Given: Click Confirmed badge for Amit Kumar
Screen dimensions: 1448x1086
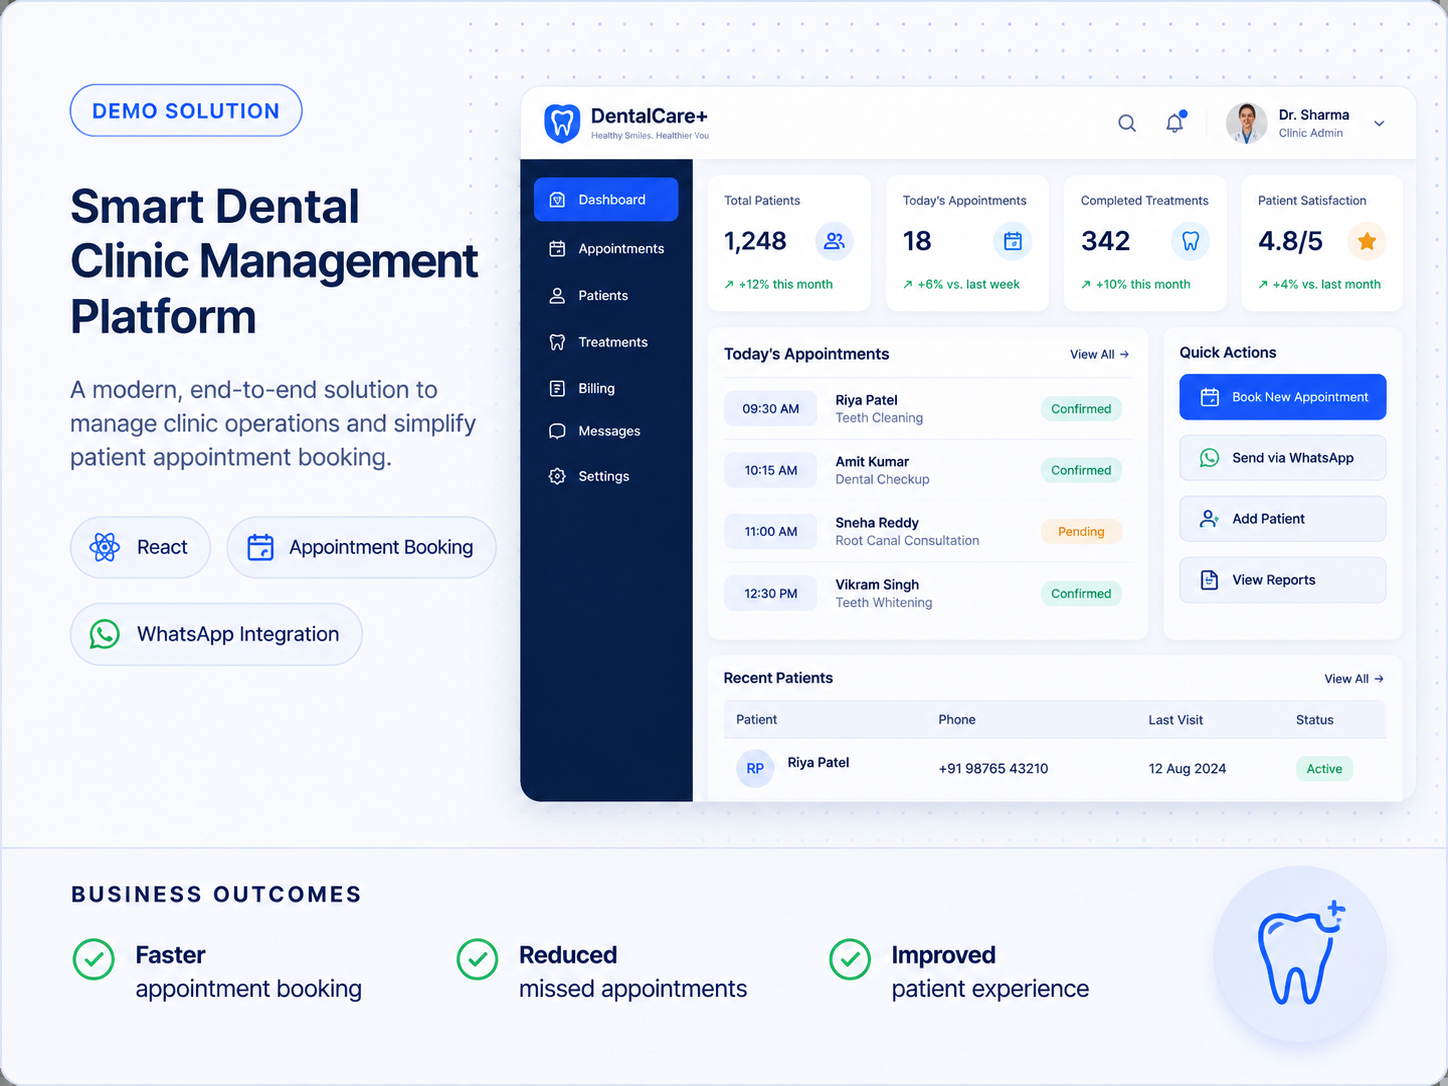Looking at the screenshot, I should click(x=1081, y=470).
